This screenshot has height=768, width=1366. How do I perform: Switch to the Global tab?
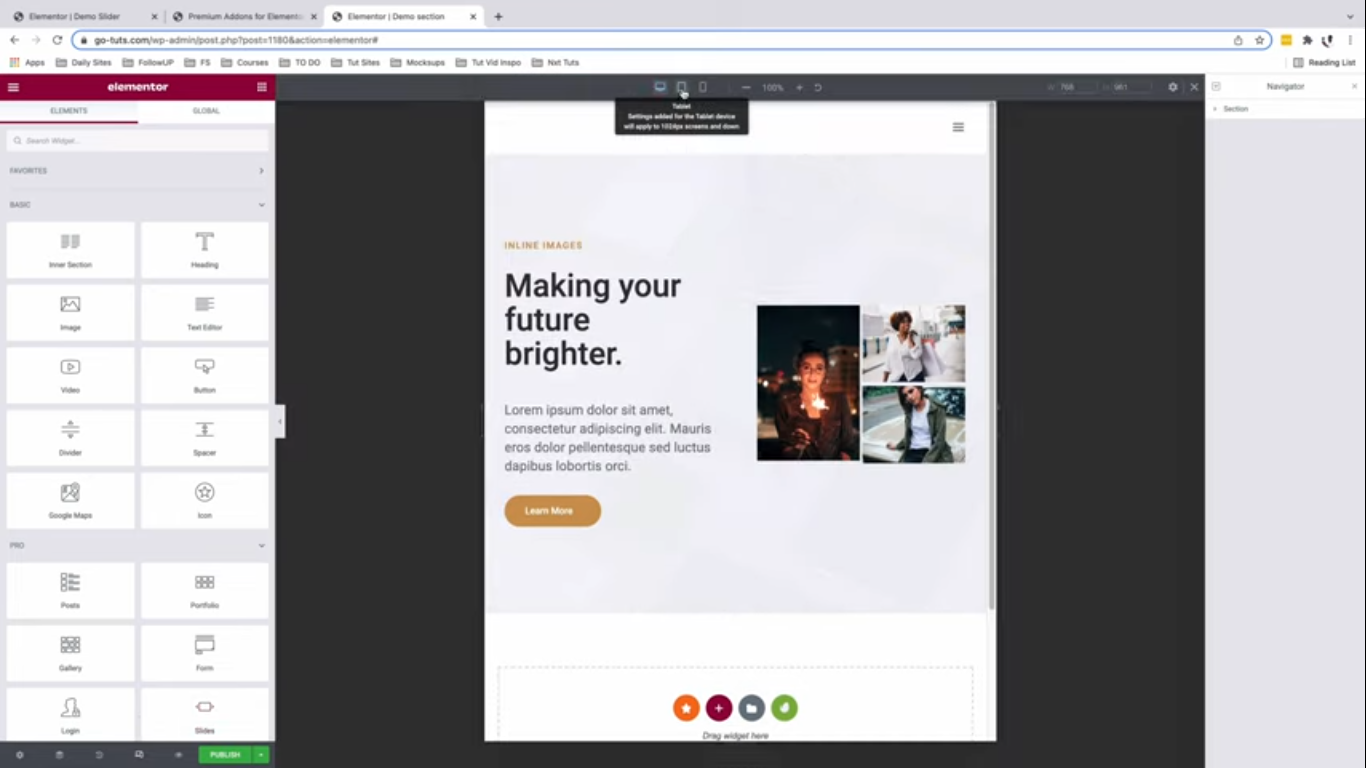click(206, 111)
